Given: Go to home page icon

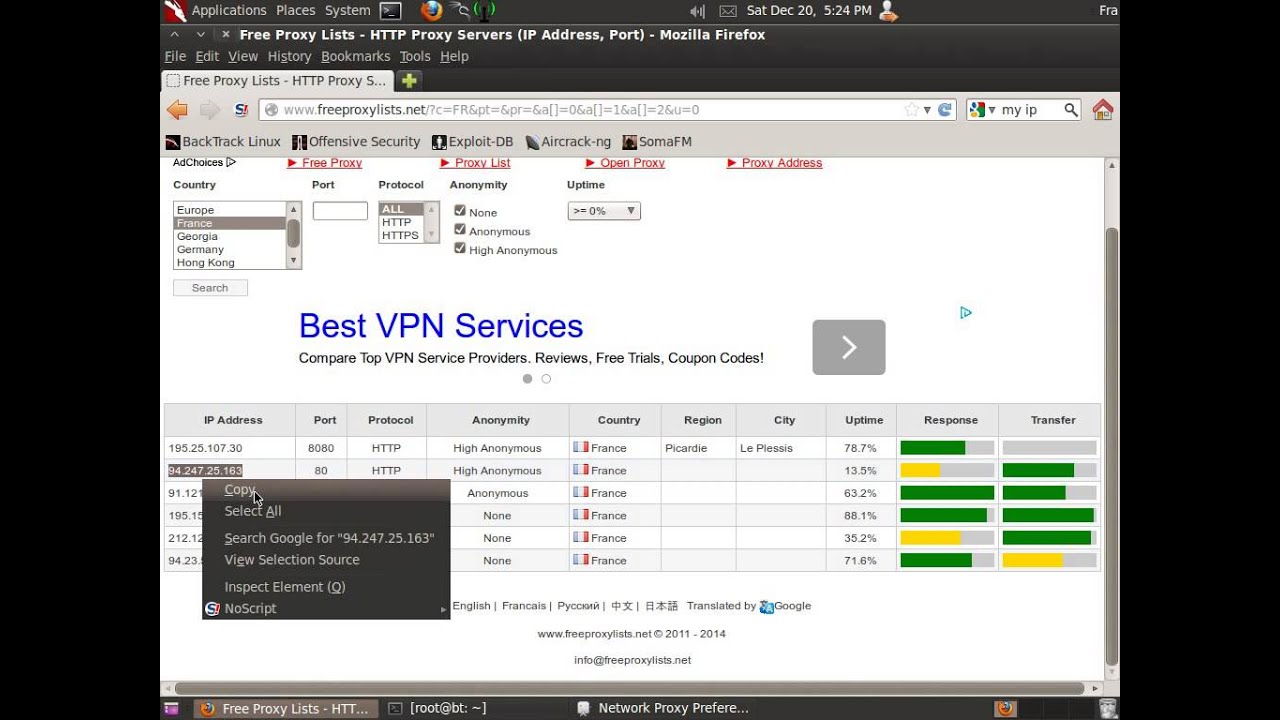Looking at the screenshot, I should click(1103, 110).
